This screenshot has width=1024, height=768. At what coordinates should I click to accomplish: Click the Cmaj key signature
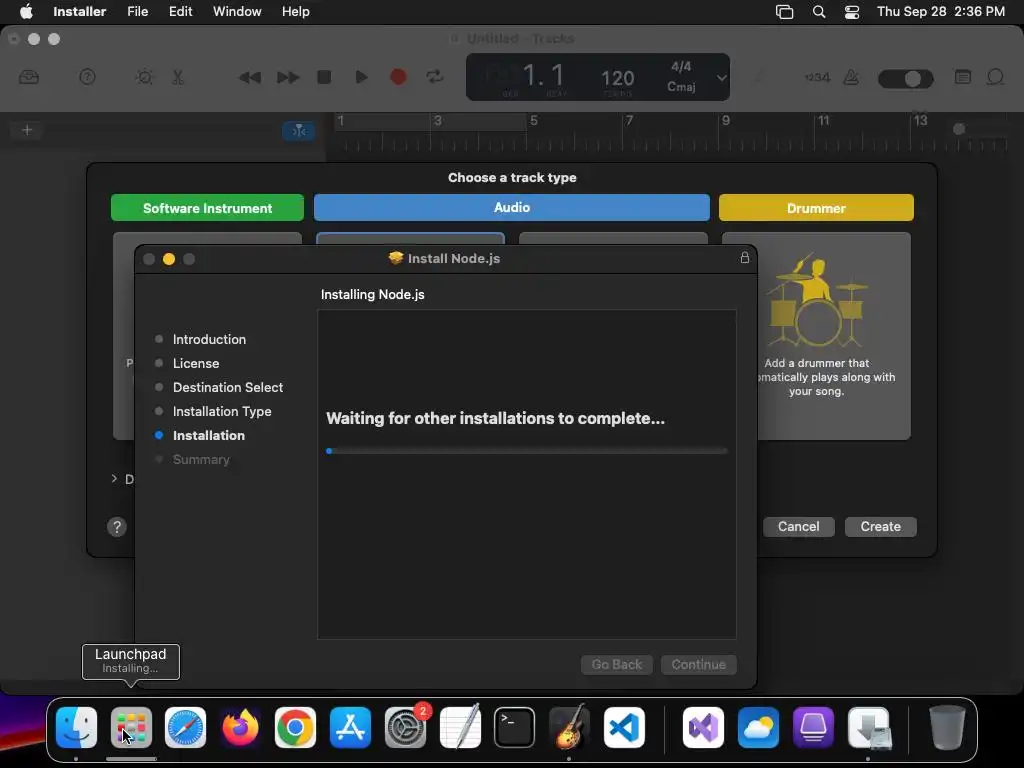point(681,87)
